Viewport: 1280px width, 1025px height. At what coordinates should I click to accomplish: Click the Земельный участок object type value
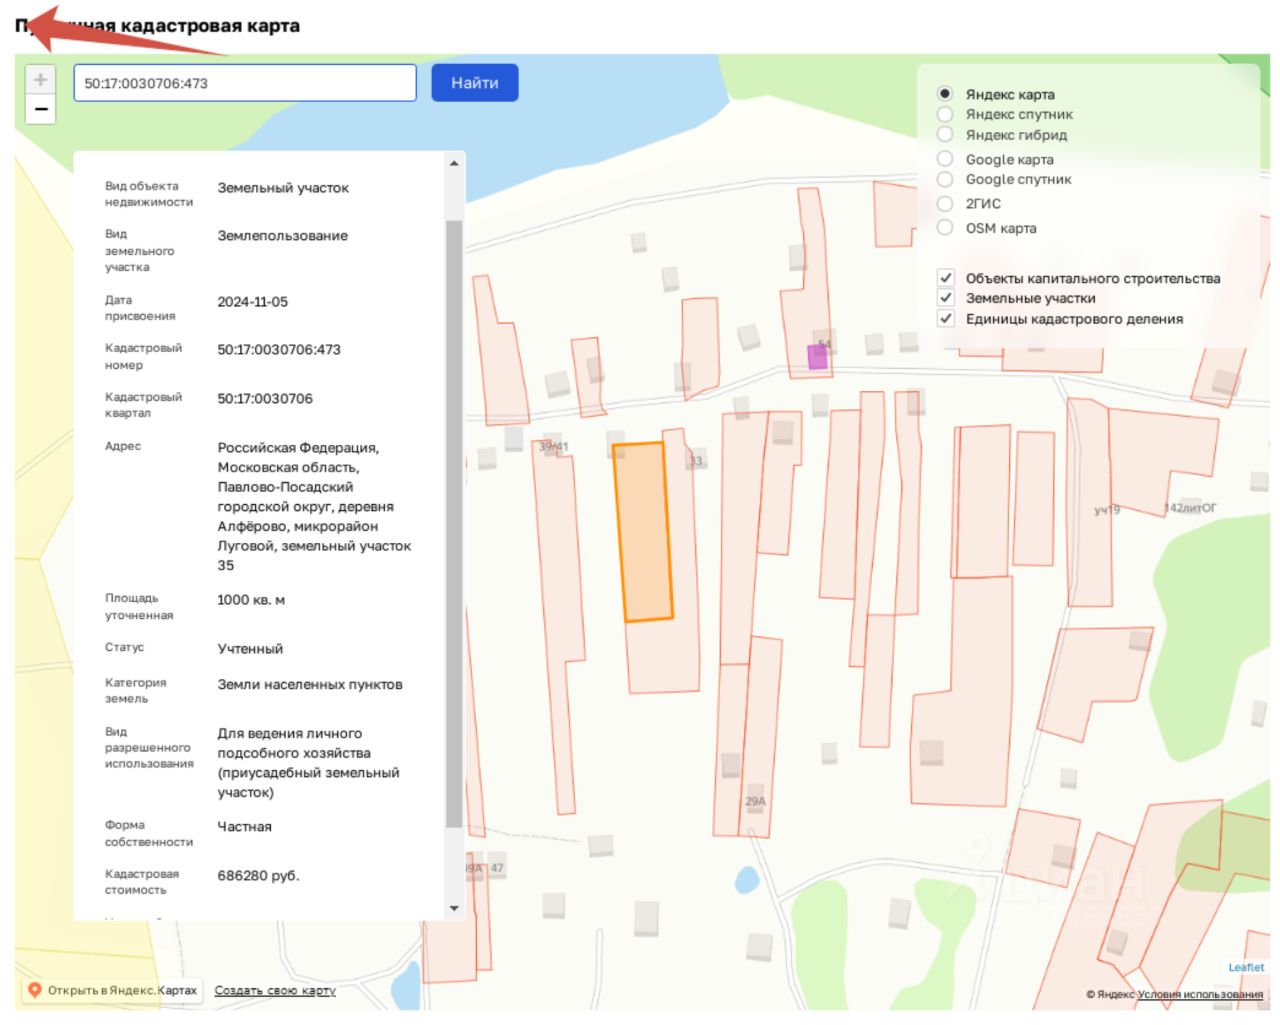[283, 188]
